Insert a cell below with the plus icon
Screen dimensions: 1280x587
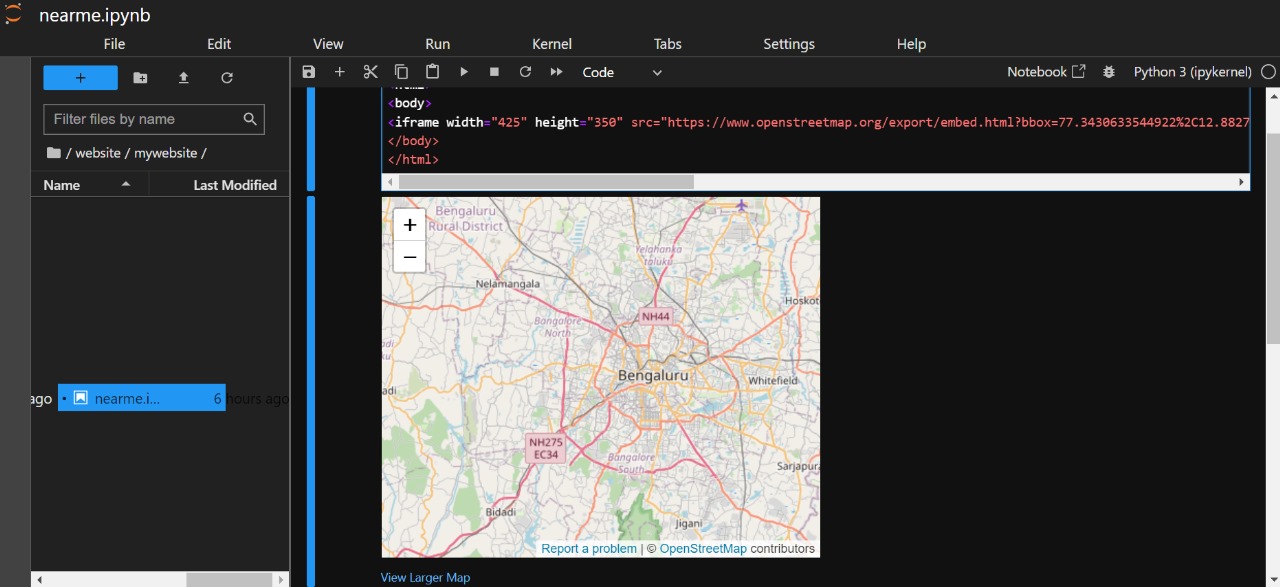tap(339, 72)
